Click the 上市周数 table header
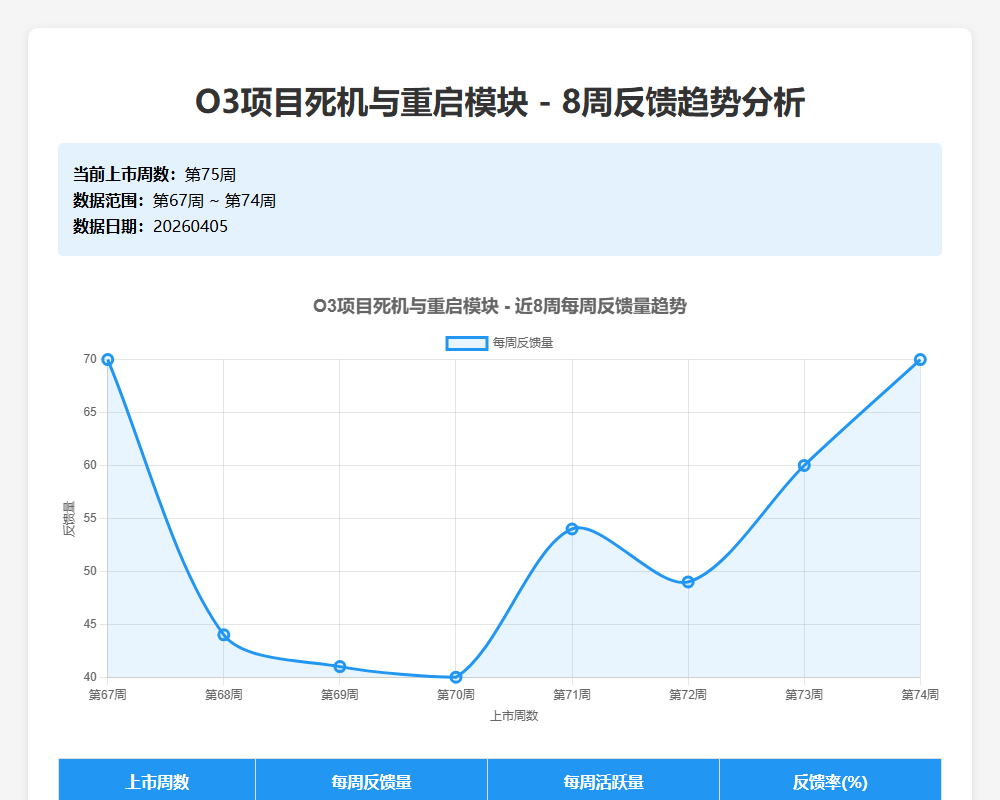1000x800 pixels. coord(157,781)
